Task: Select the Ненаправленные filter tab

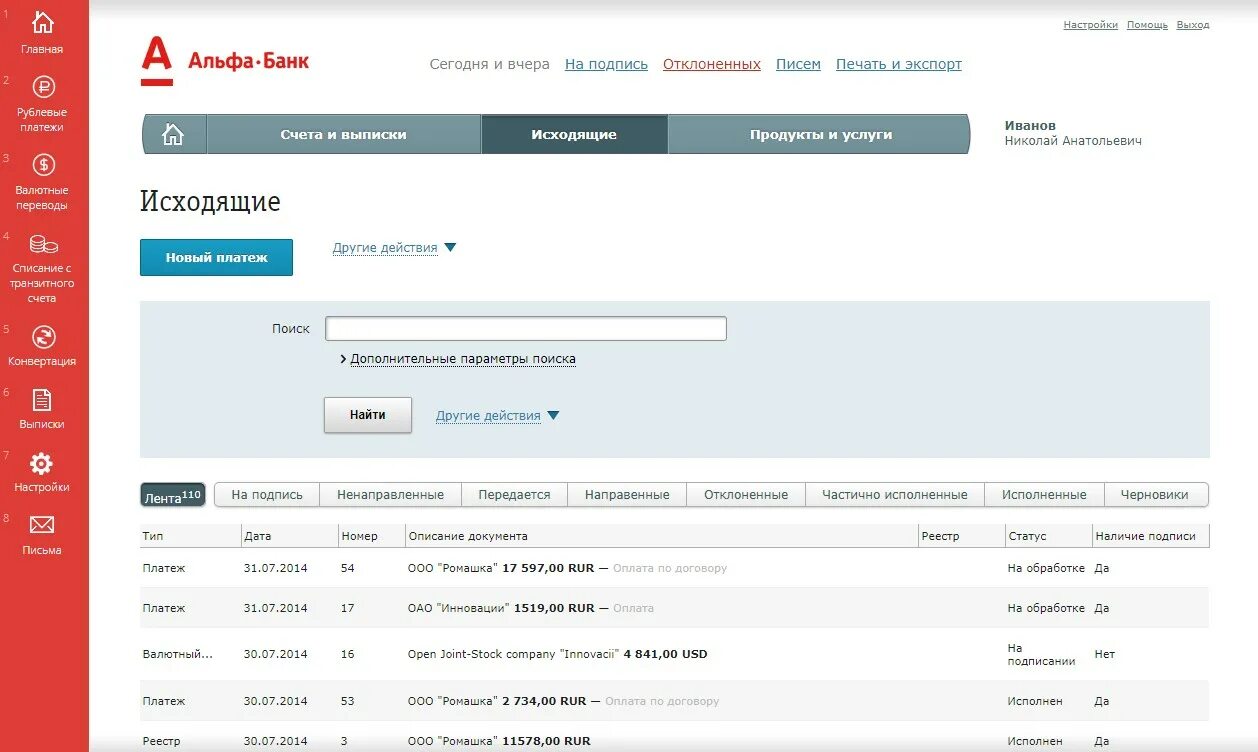Action: tap(390, 495)
